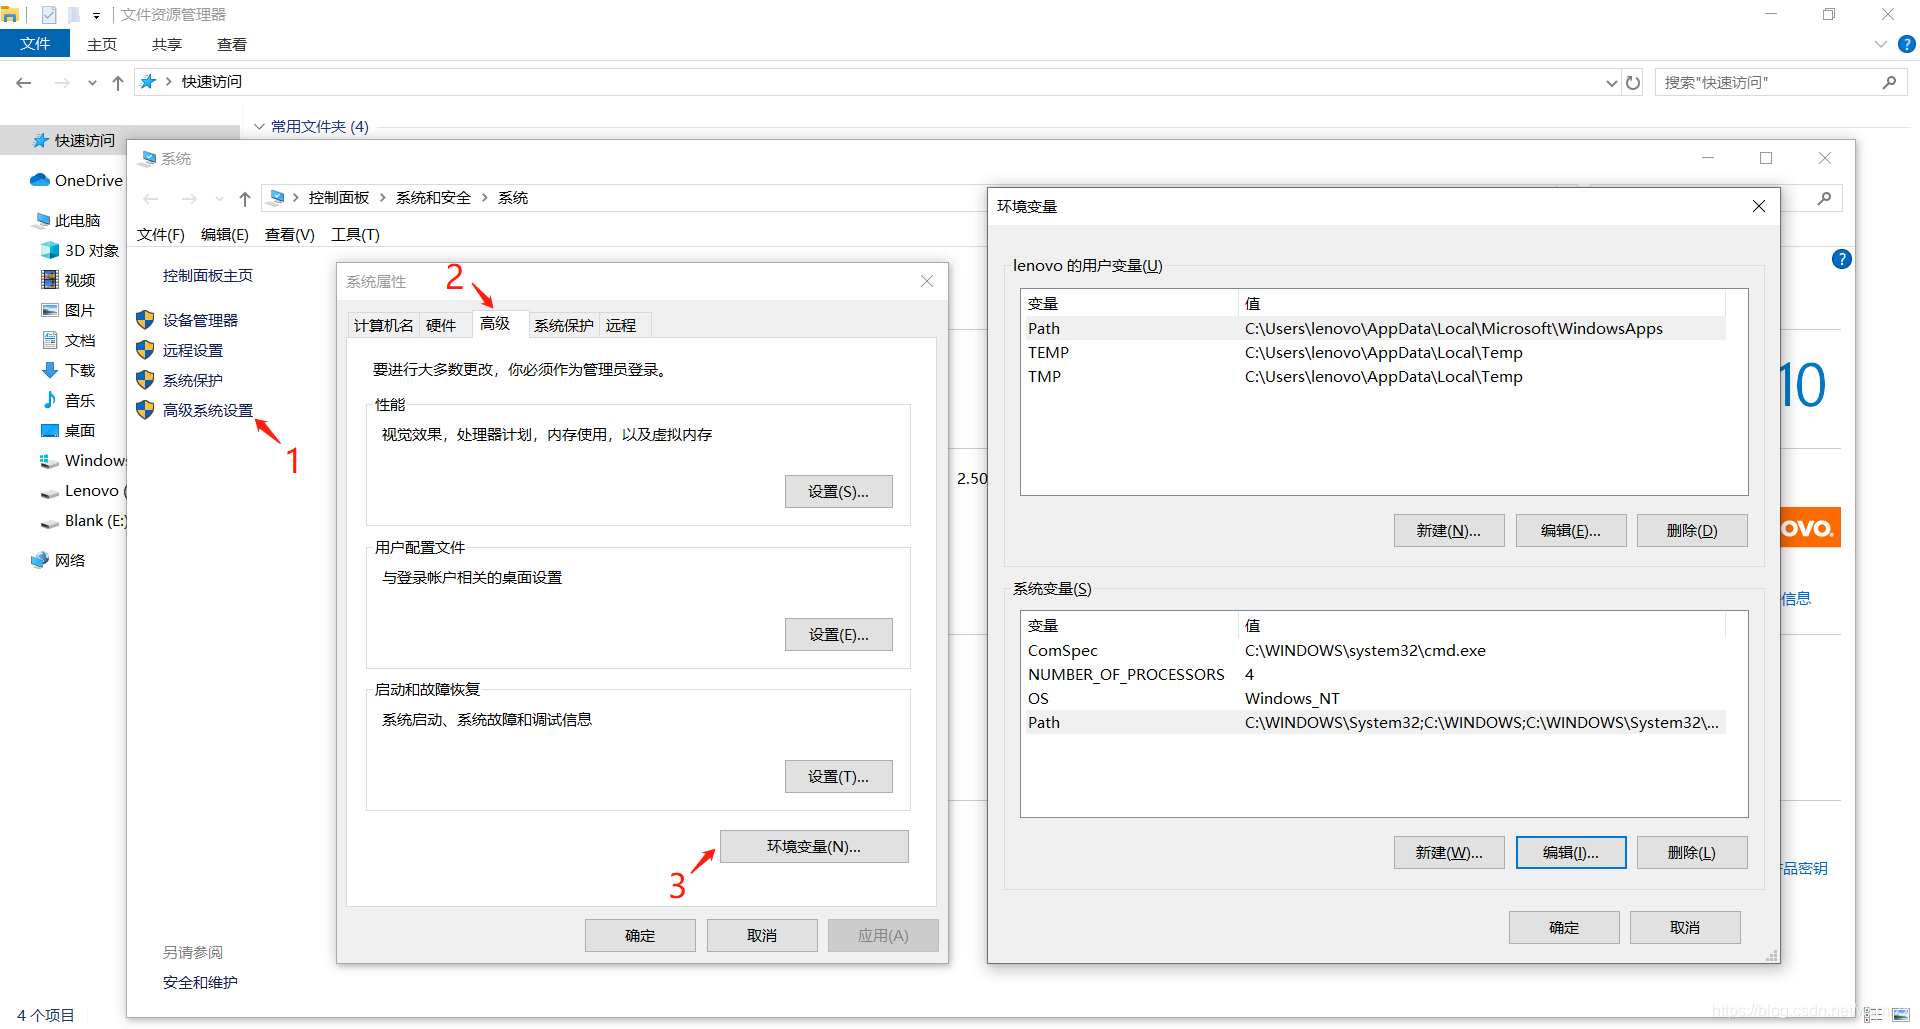Click 设置(T)... under 启动和故障恢复
1920x1029 pixels.
coord(839,776)
